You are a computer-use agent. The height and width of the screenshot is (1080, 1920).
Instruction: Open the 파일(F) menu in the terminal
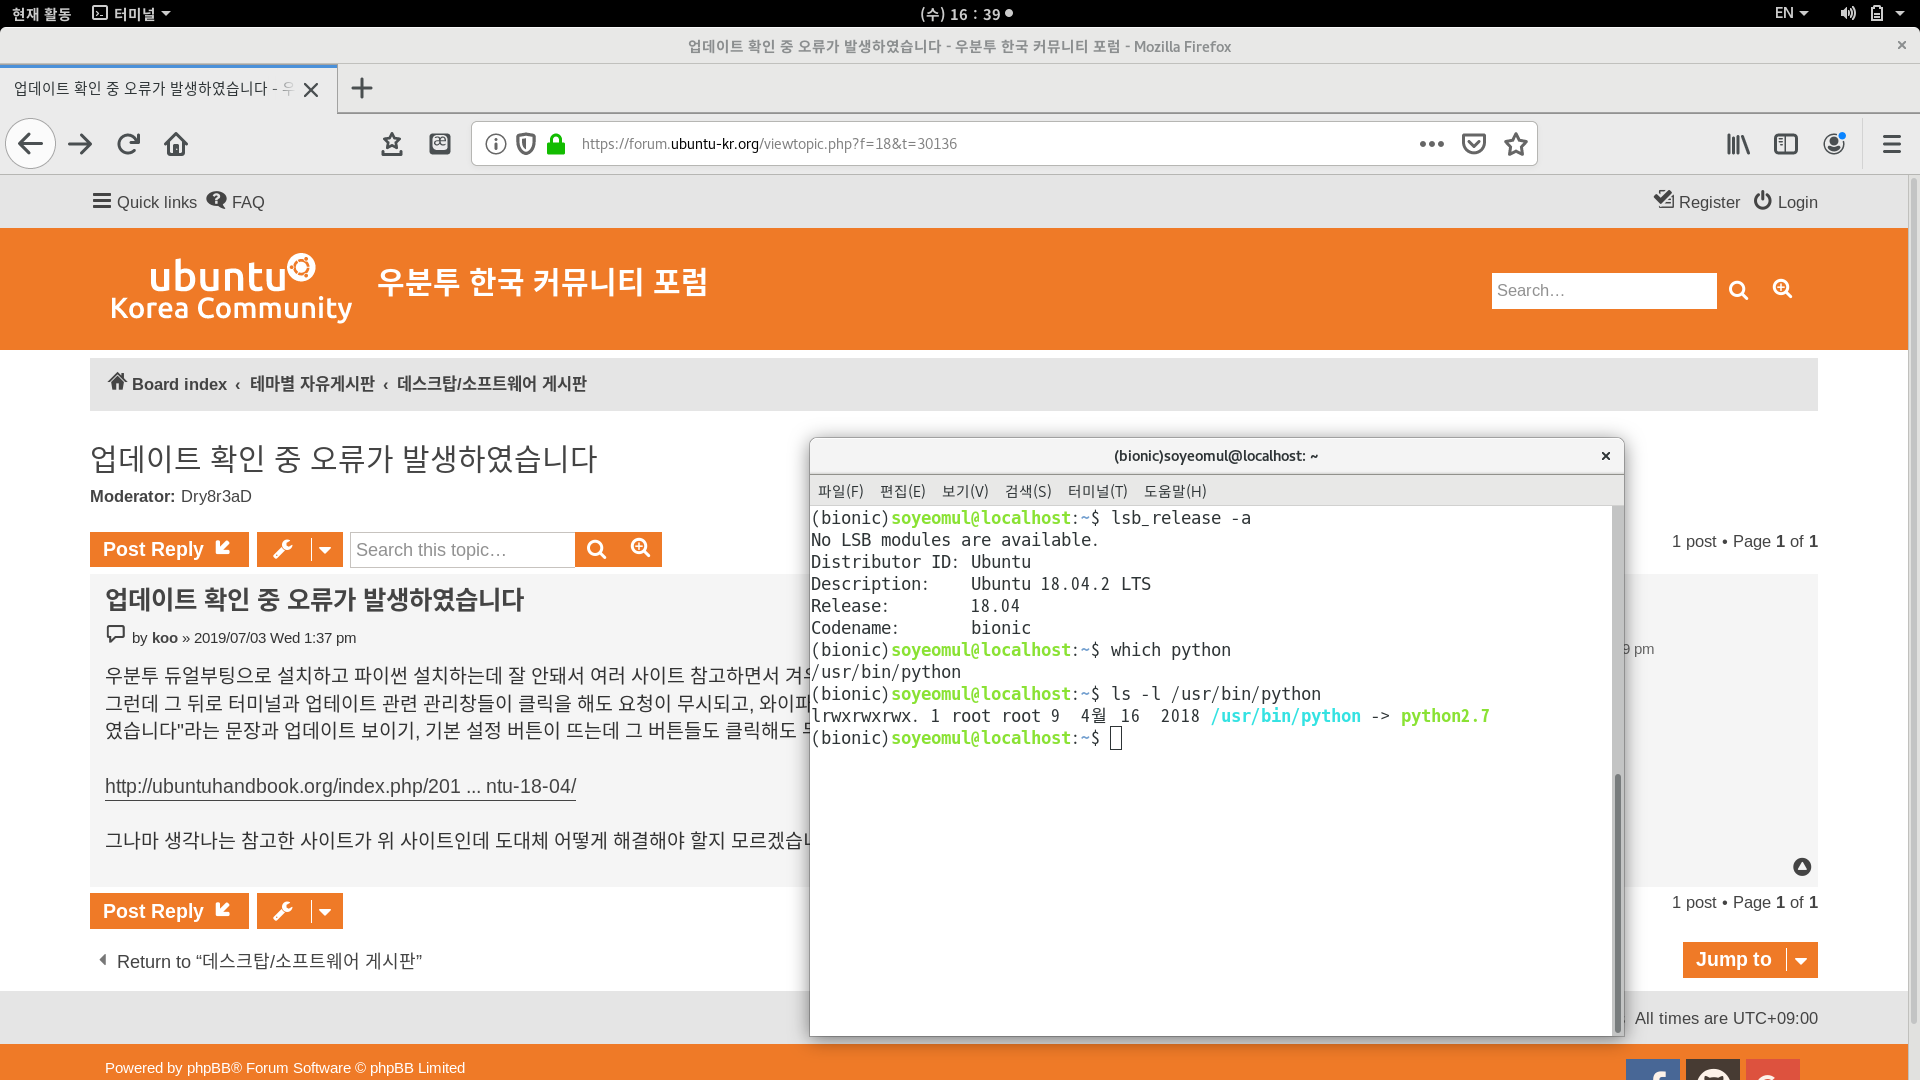tap(840, 491)
